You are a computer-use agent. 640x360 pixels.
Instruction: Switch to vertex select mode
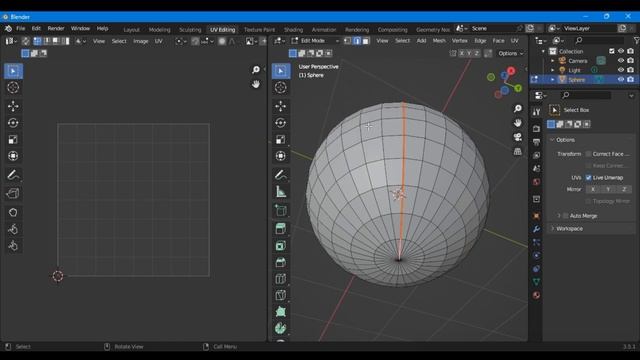coord(347,41)
